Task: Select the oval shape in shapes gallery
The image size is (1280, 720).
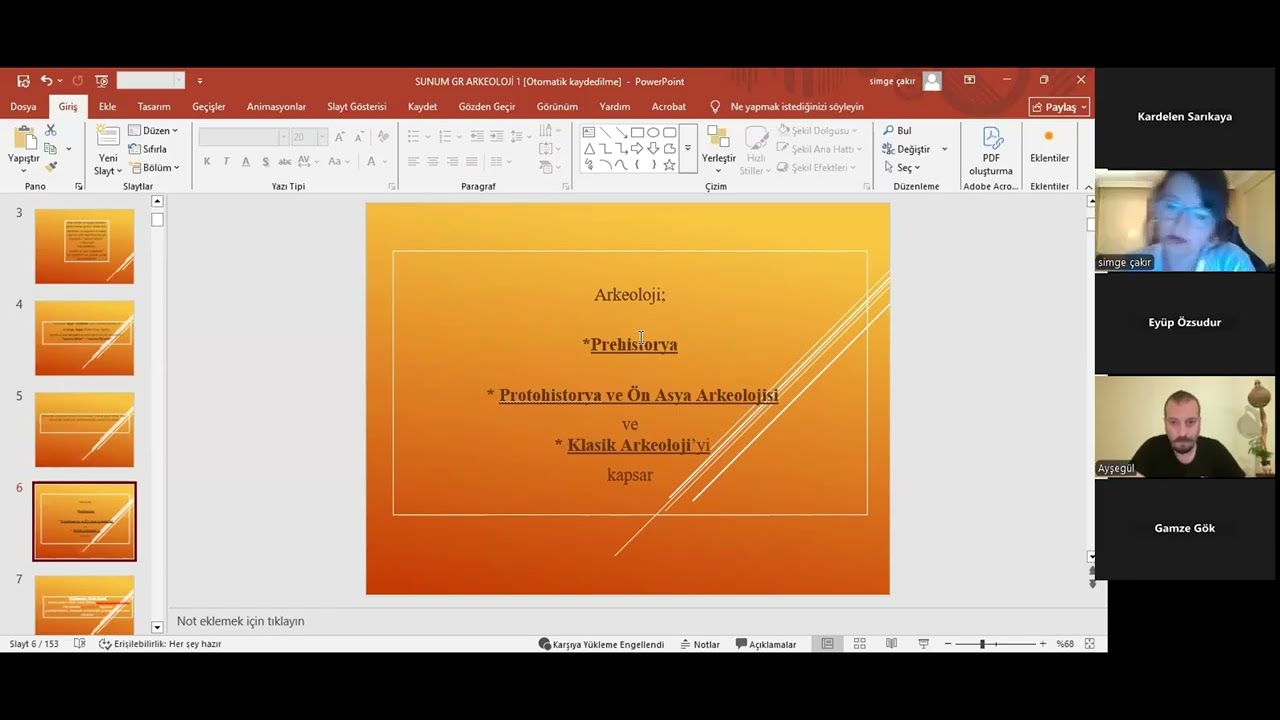Action: point(653,132)
